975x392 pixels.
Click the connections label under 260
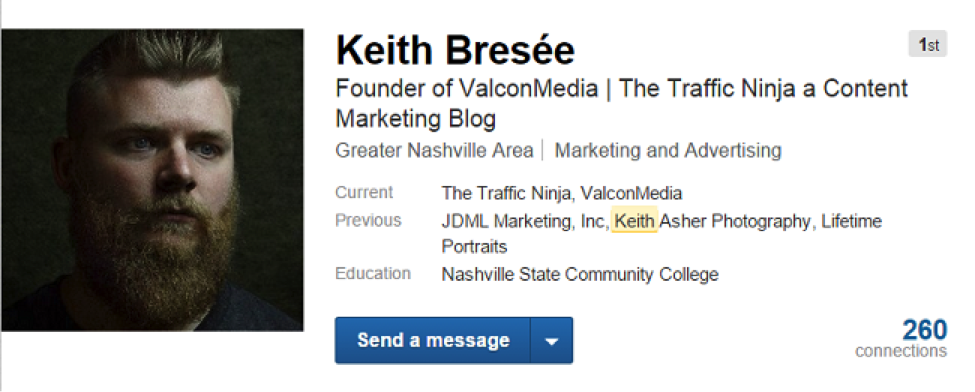[901, 351]
